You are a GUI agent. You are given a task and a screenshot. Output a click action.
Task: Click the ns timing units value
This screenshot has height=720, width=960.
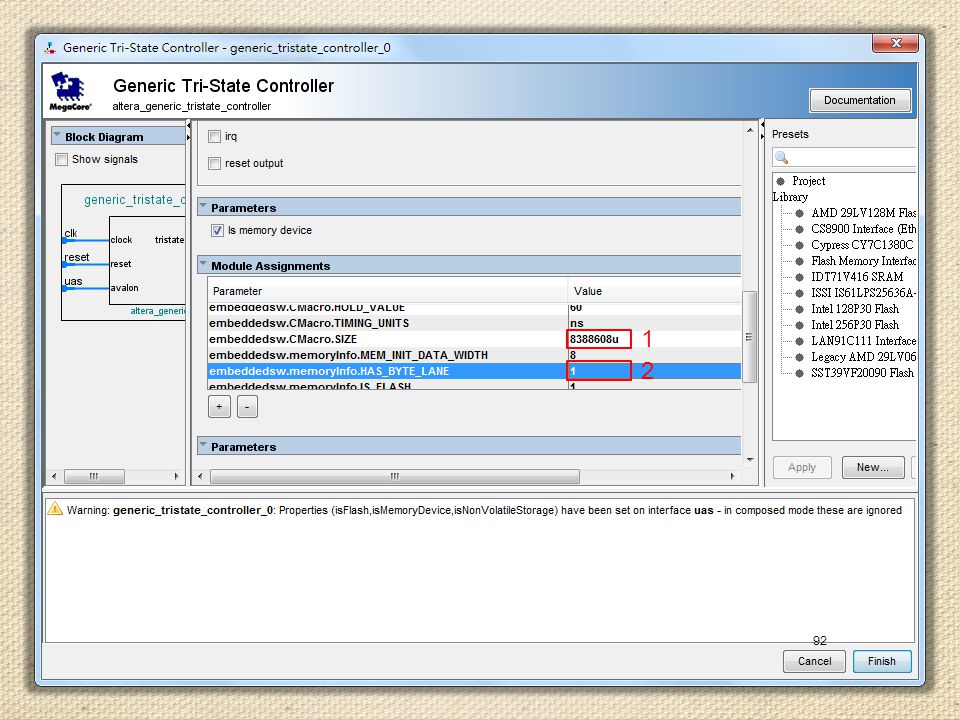[577, 323]
